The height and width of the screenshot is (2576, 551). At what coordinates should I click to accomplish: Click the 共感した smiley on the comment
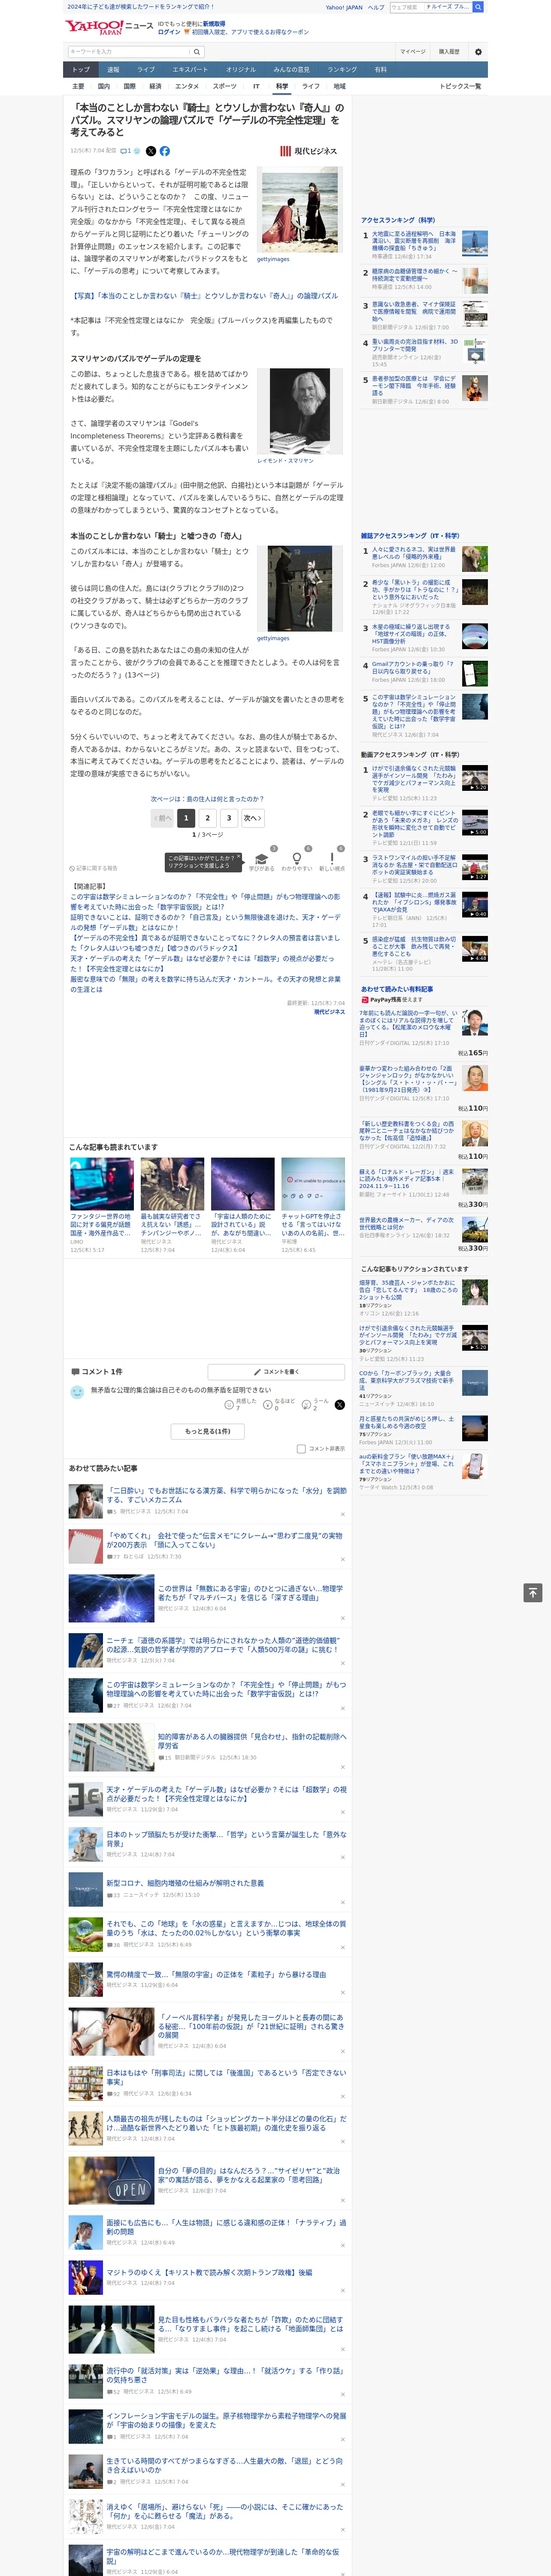click(x=230, y=1405)
